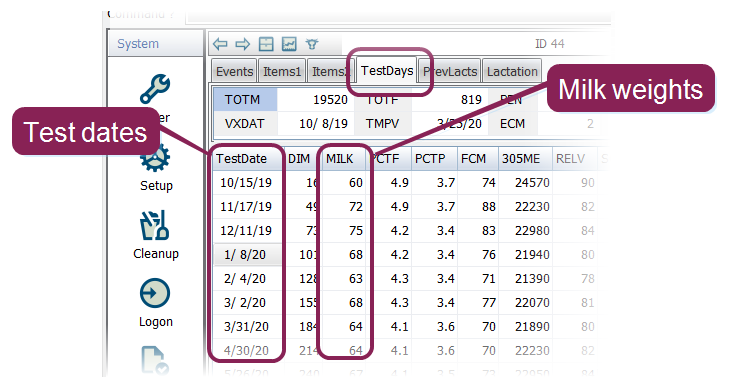The height and width of the screenshot is (389, 732).
Task: Click RELV value 90
Action: 588,183
